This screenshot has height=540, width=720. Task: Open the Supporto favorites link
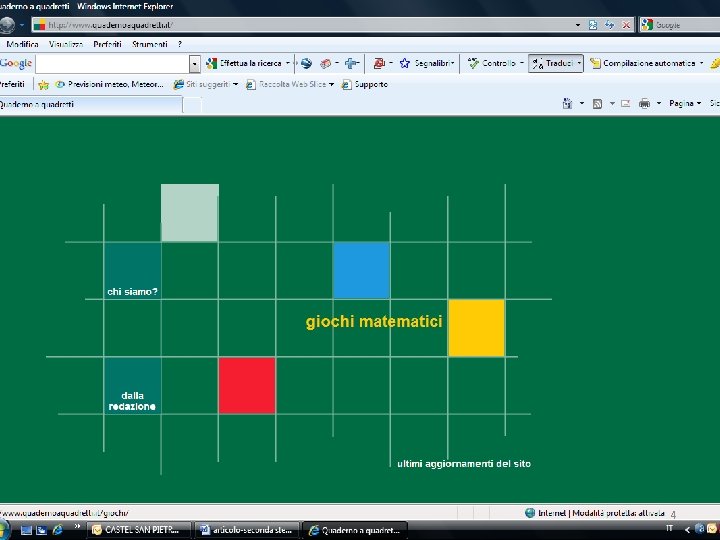pos(365,84)
